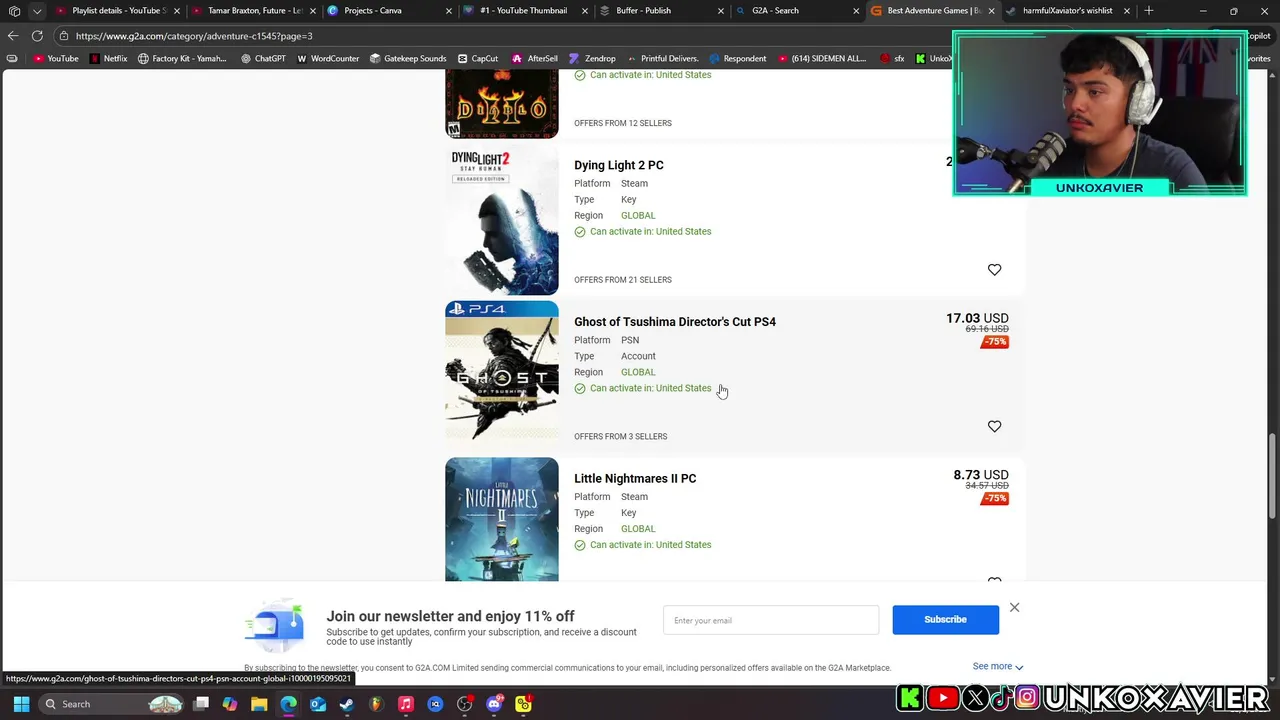Open Zendrop bookmark
1280x720 pixels.
point(593,59)
